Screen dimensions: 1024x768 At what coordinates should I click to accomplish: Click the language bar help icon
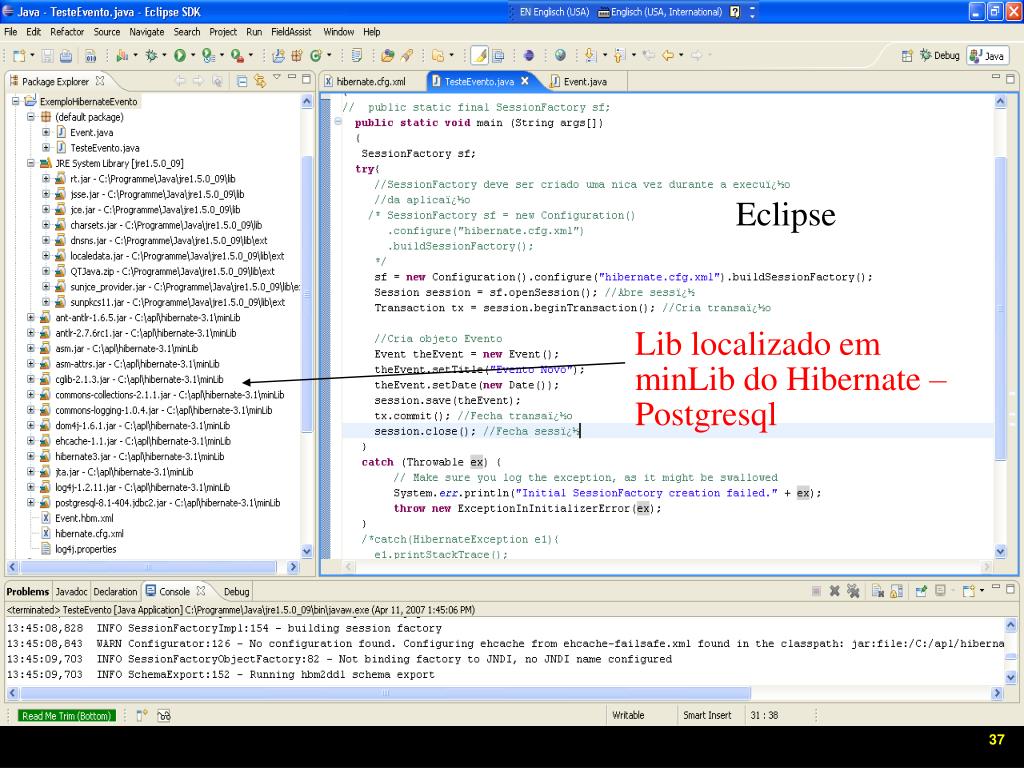pyautogui.click(x=735, y=12)
